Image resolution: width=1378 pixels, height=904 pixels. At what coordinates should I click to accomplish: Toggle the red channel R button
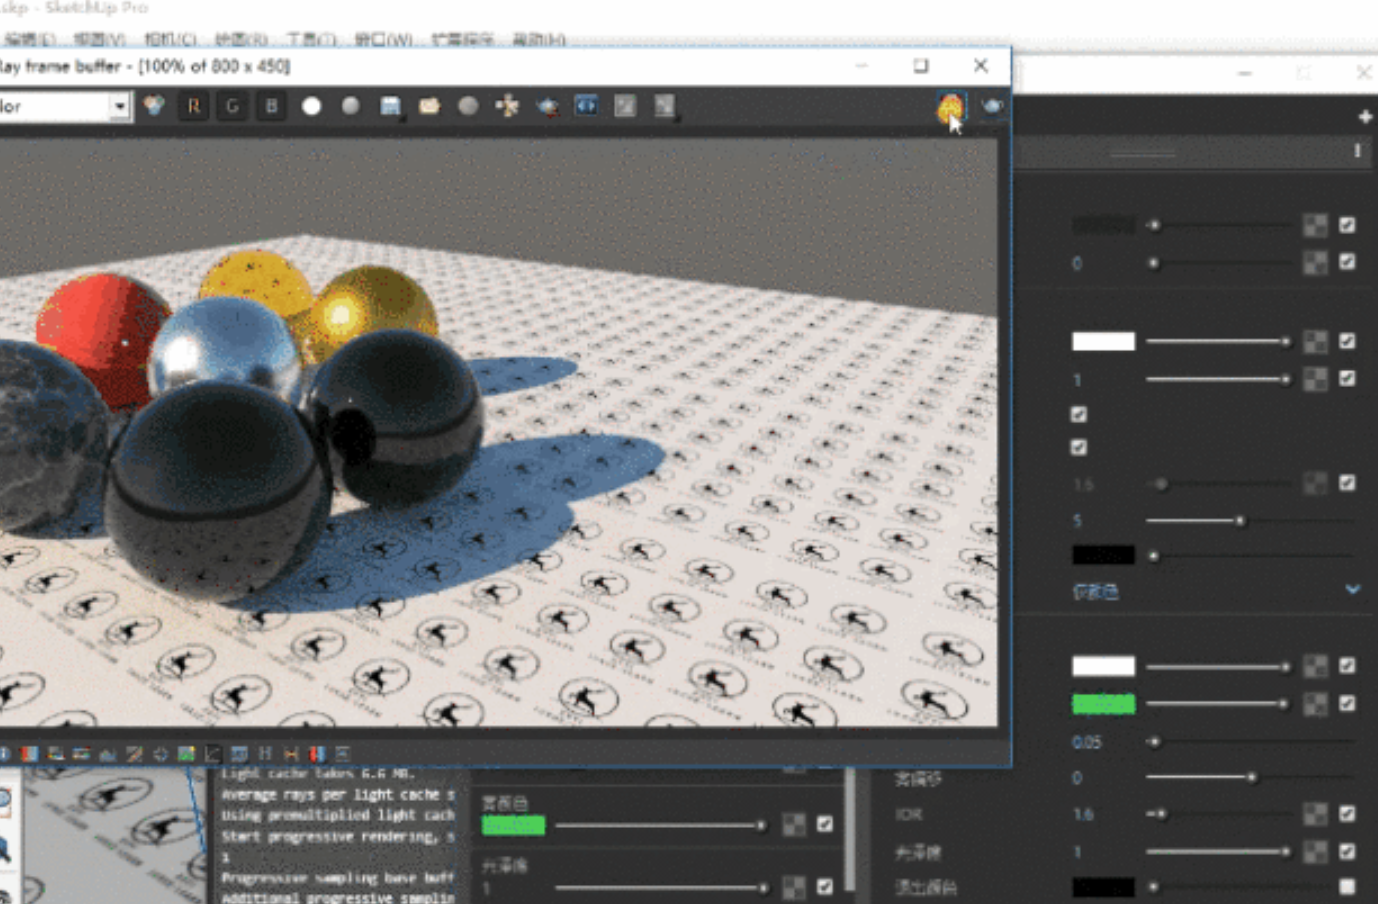pos(193,106)
